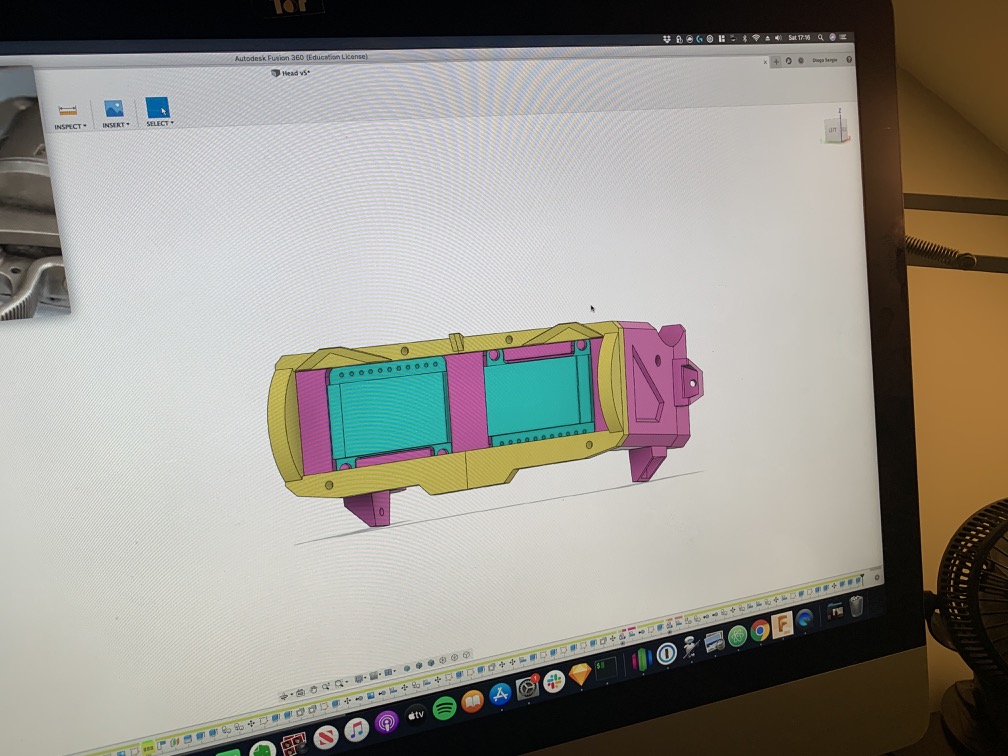
Task: Click the Look At icon in navigation bar
Action: click(x=300, y=692)
